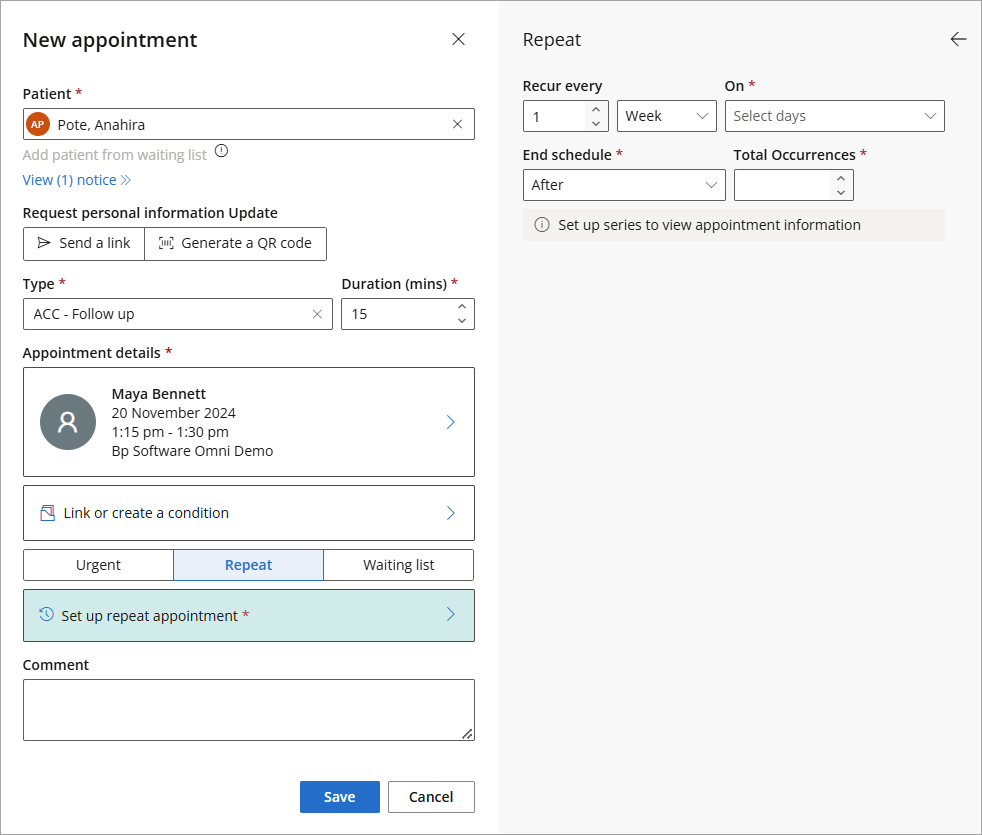982x835 pixels.
Task: Click the waiting list info icon
Action: pyautogui.click(x=221, y=151)
